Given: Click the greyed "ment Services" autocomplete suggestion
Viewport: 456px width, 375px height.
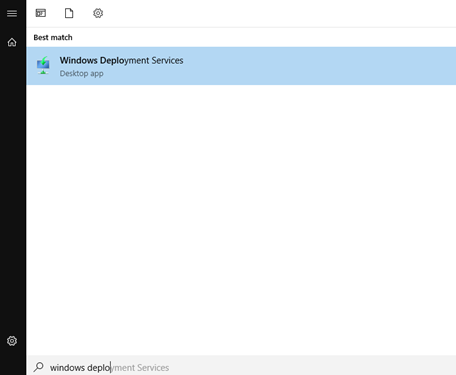Looking at the screenshot, I should tap(140, 367).
